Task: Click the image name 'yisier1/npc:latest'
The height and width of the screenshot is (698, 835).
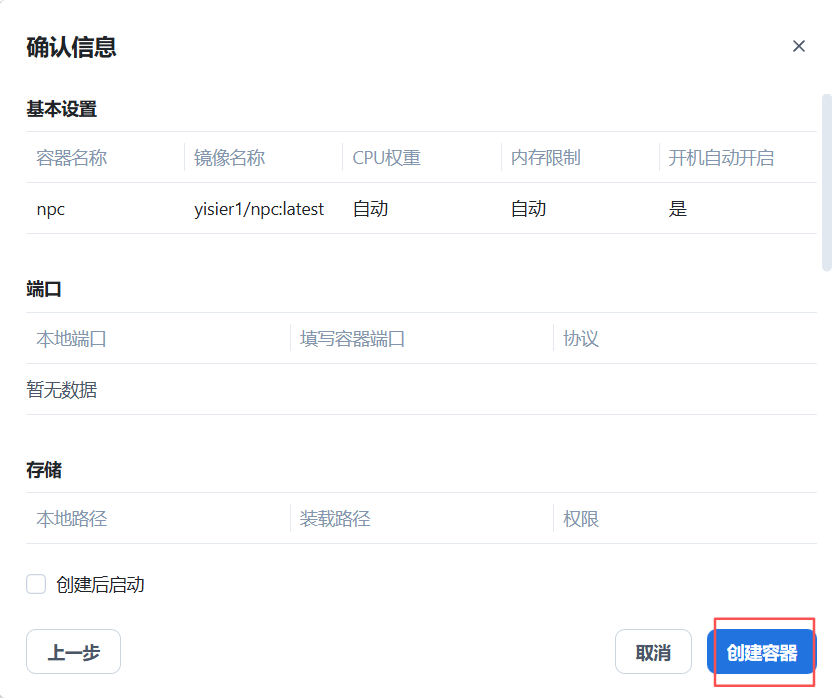Action: [x=259, y=209]
